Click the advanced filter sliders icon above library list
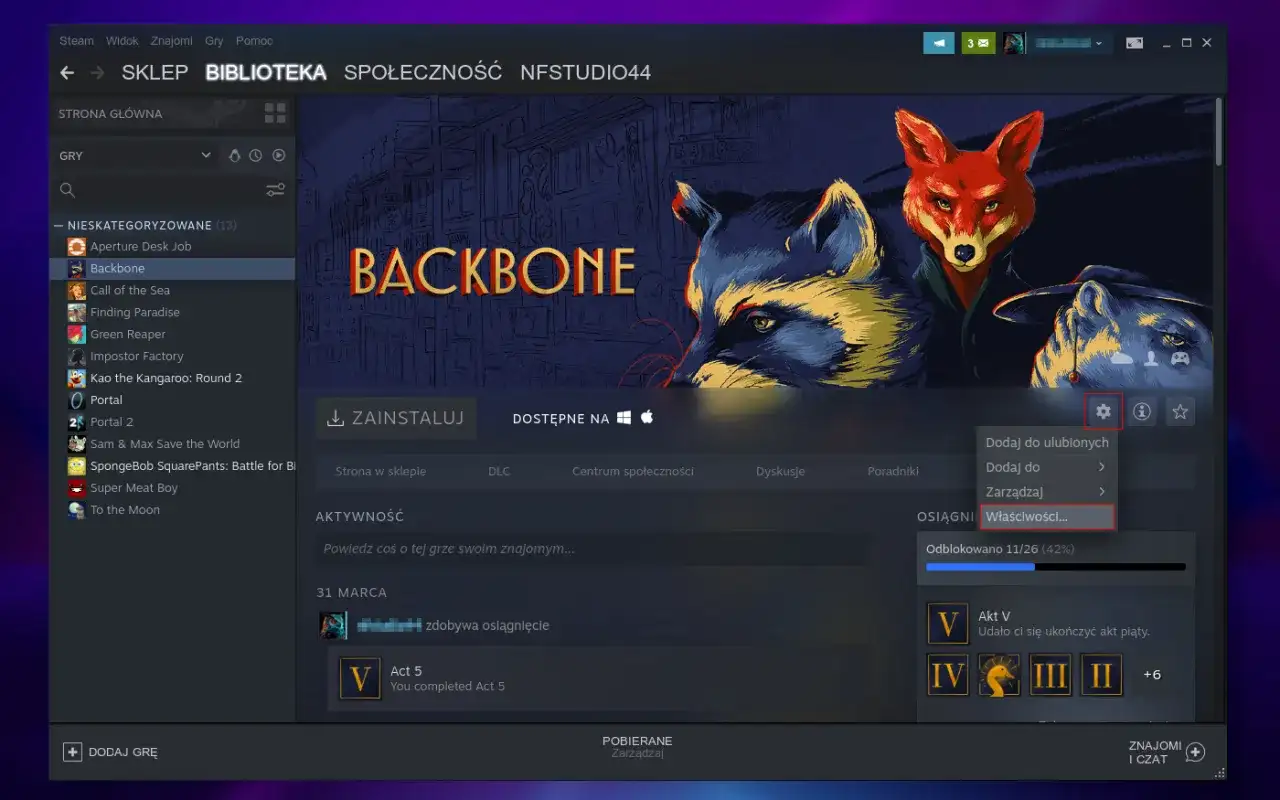 (x=275, y=190)
